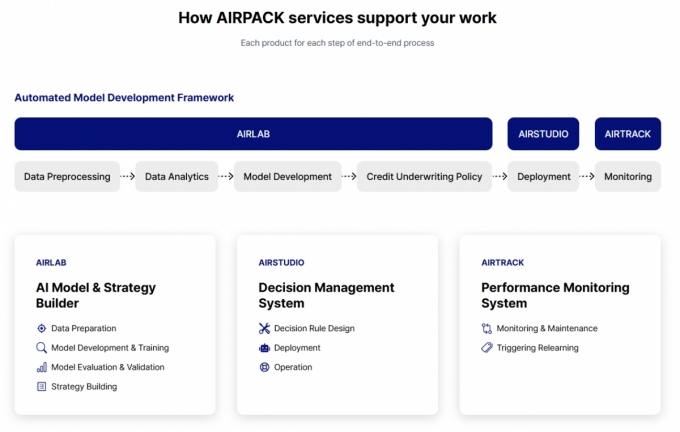Image resolution: width=680 pixels, height=432 pixels.
Task: Click the Data Analytics step box
Action: coord(177,177)
